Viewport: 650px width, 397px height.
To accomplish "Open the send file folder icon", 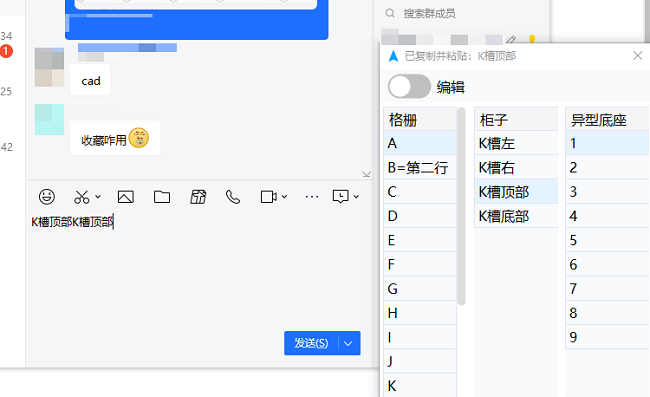I will pyautogui.click(x=162, y=197).
